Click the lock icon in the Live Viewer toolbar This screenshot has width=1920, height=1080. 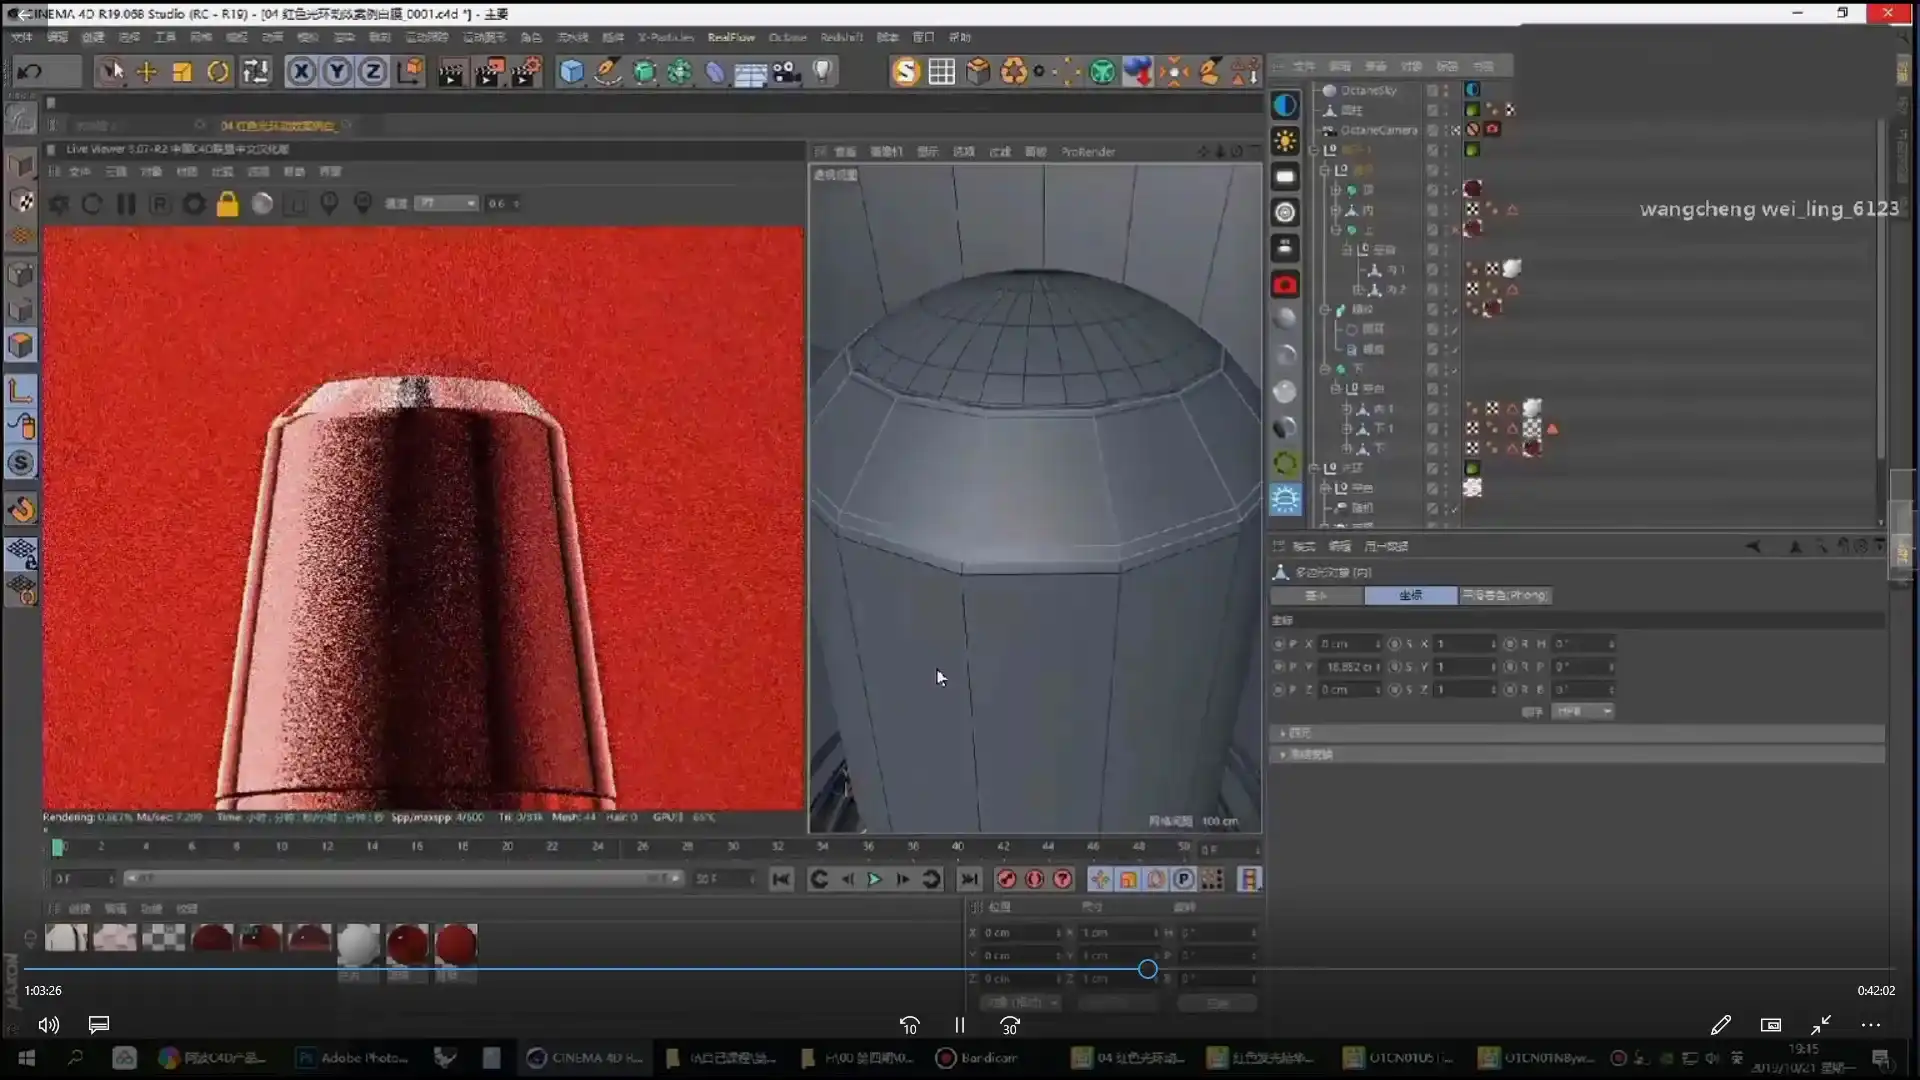tap(228, 203)
